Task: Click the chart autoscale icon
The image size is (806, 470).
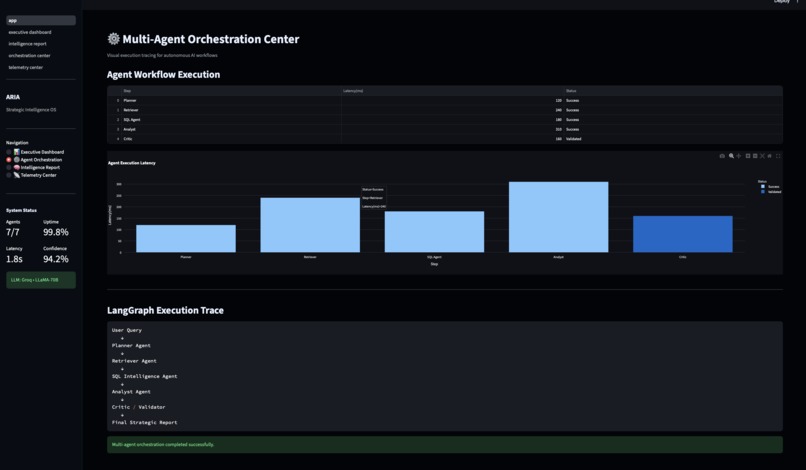Action: 762,156
